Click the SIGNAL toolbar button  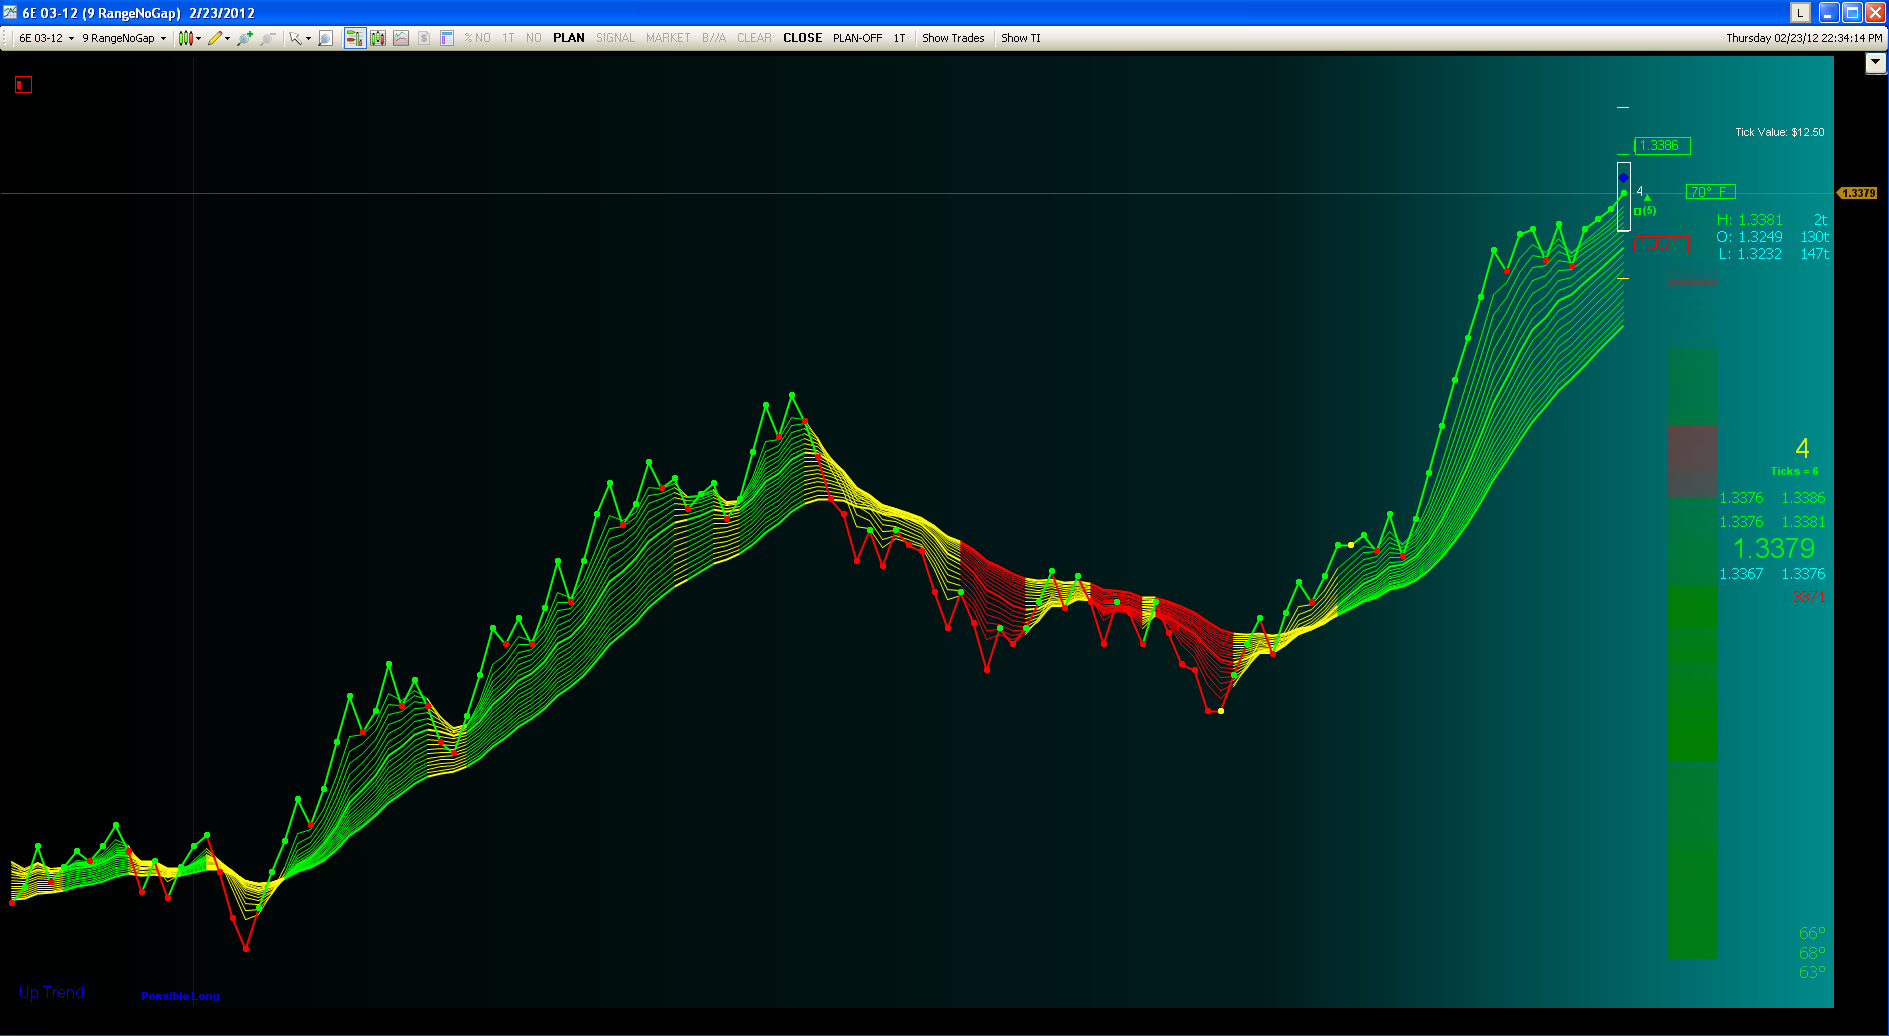tap(615, 38)
